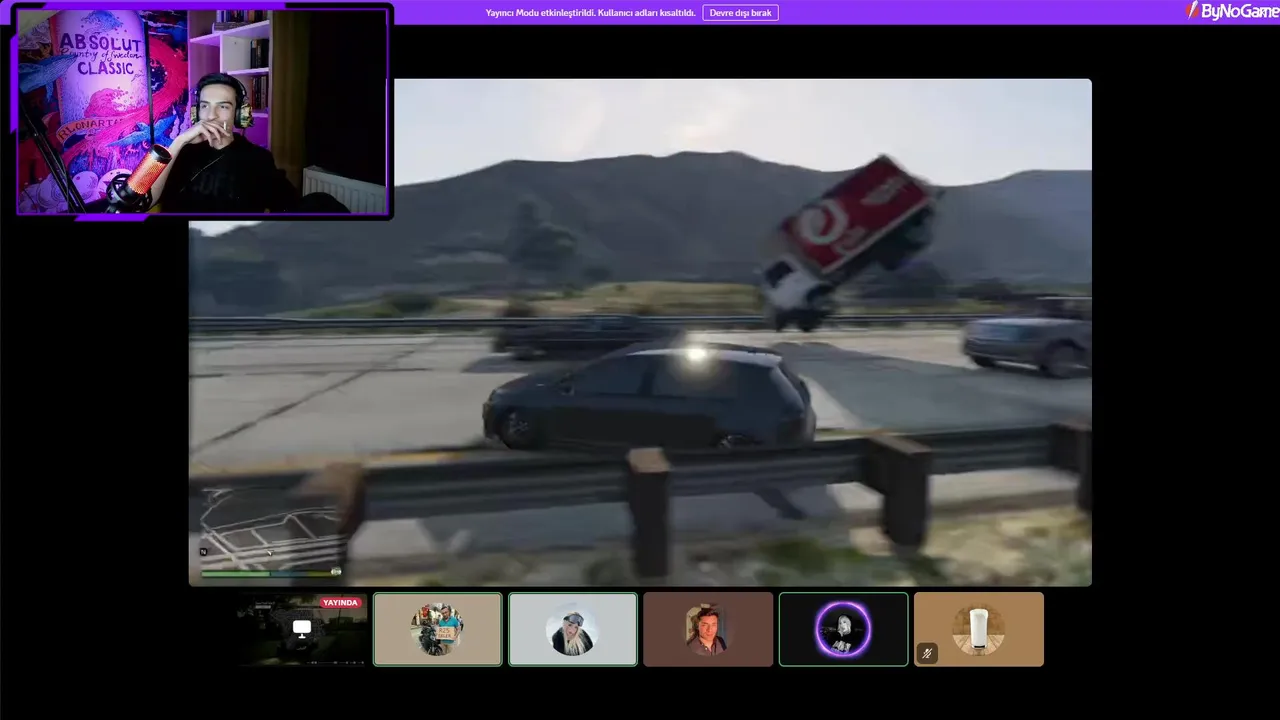Click the 'Yayıncı Modu etkinleştirildi' notice text
The height and width of the screenshot is (720, 1280).
[x=590, y=13]
